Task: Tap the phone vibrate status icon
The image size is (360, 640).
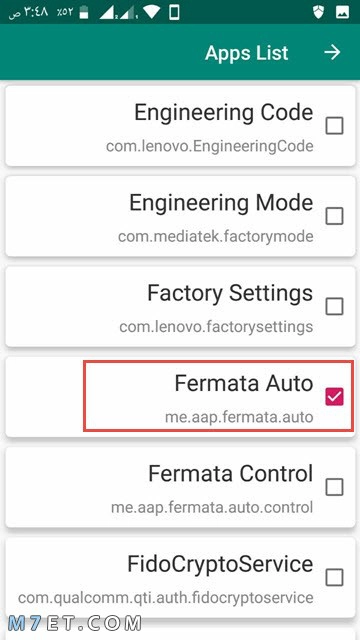Action: click(x=174, y=12)
